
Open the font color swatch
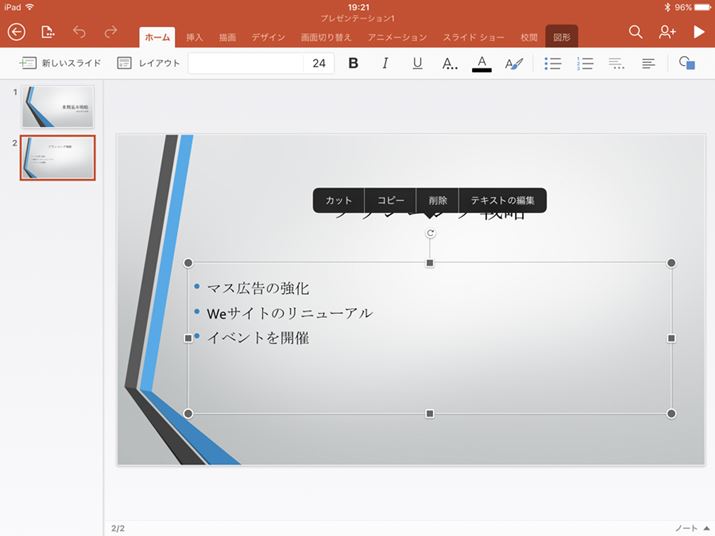pos(481,63)
